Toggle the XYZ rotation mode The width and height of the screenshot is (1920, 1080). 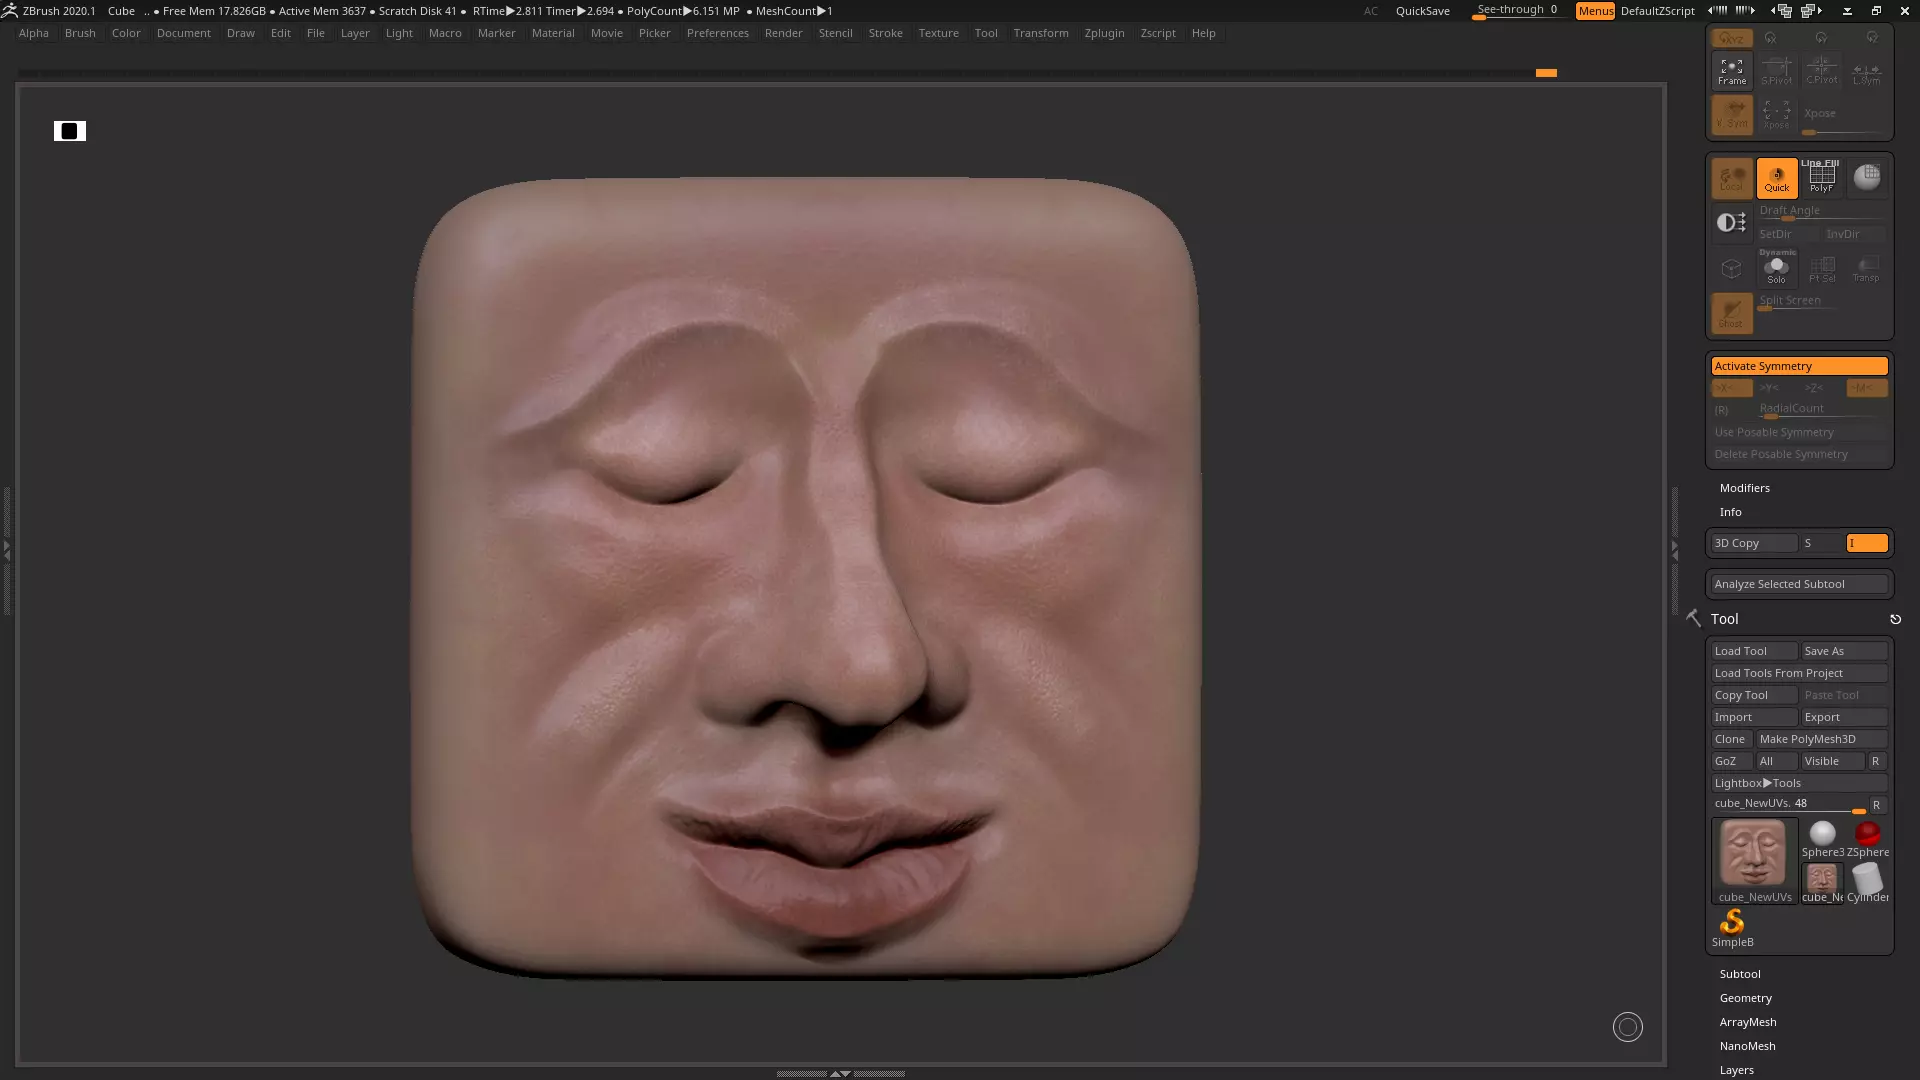tap(1731, 38)
